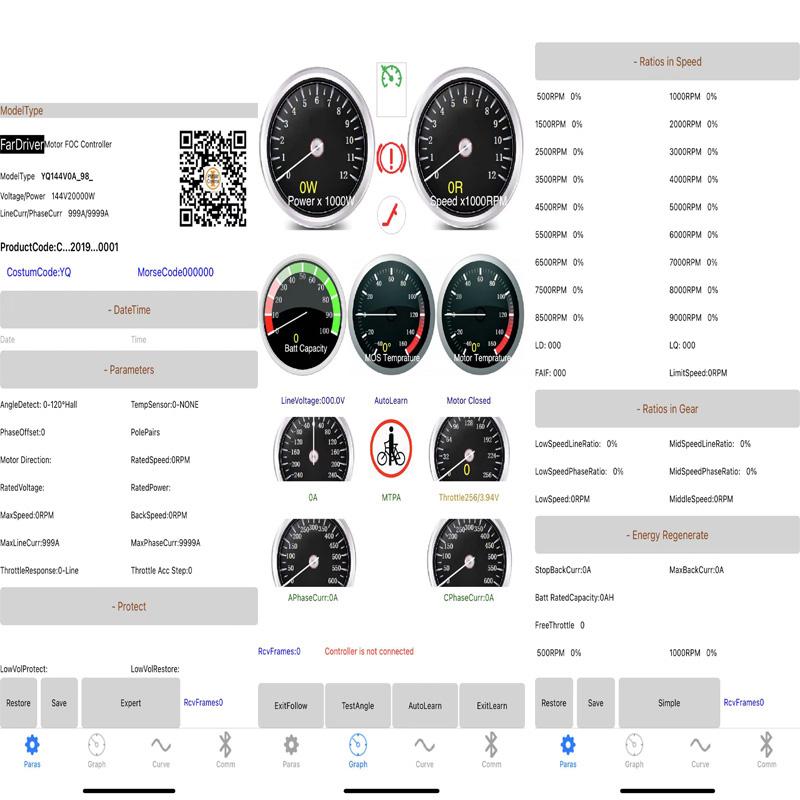Select Graph icon in the middle screen

[358, 751]
